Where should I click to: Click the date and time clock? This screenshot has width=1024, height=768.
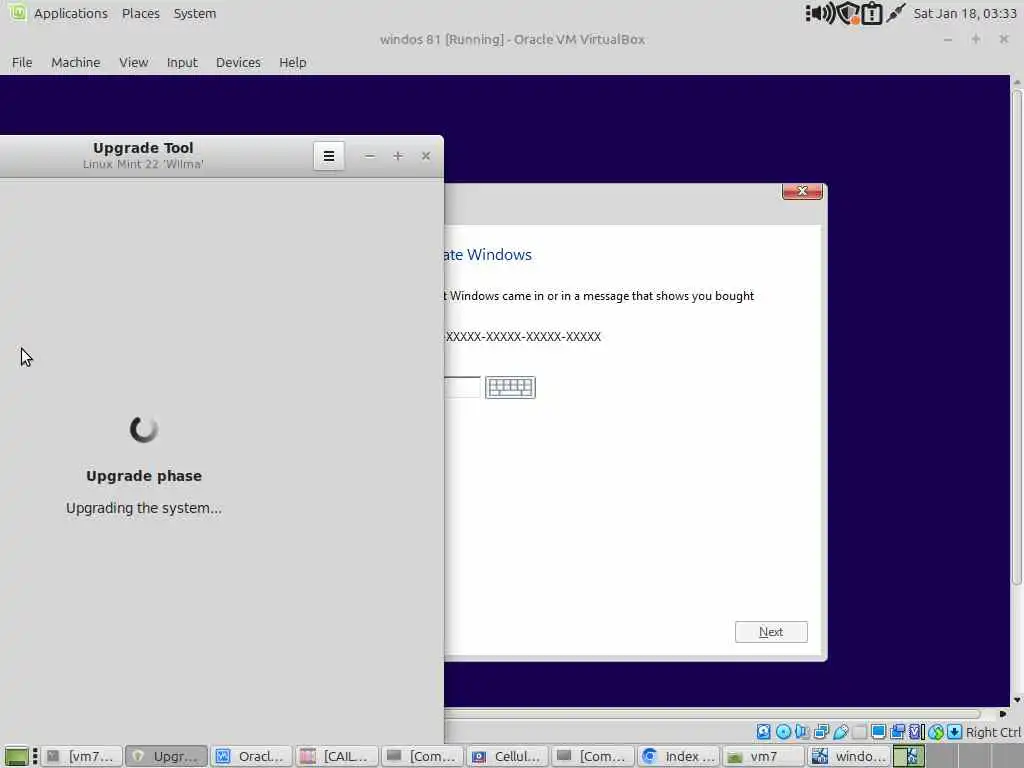(x=965, y=13)
